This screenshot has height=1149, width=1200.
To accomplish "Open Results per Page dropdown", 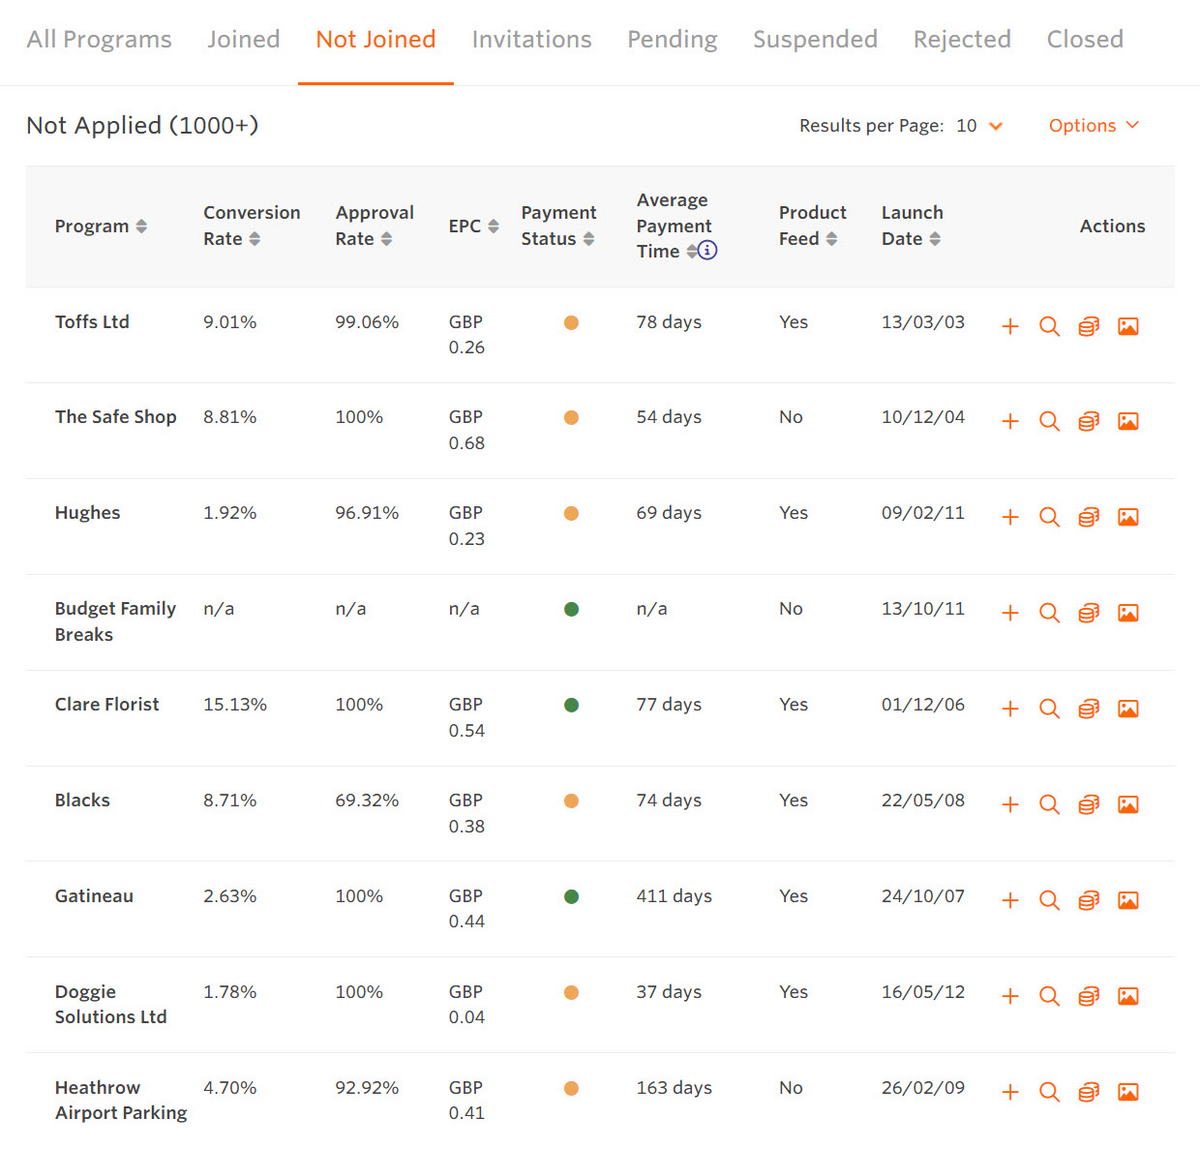I will click(x=980, y=126).
